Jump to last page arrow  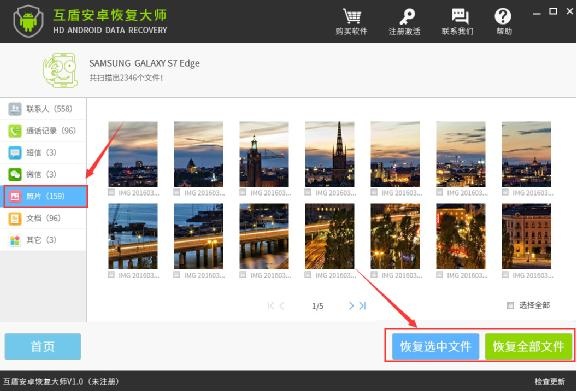pyautogui.click(x=363, y=306)
